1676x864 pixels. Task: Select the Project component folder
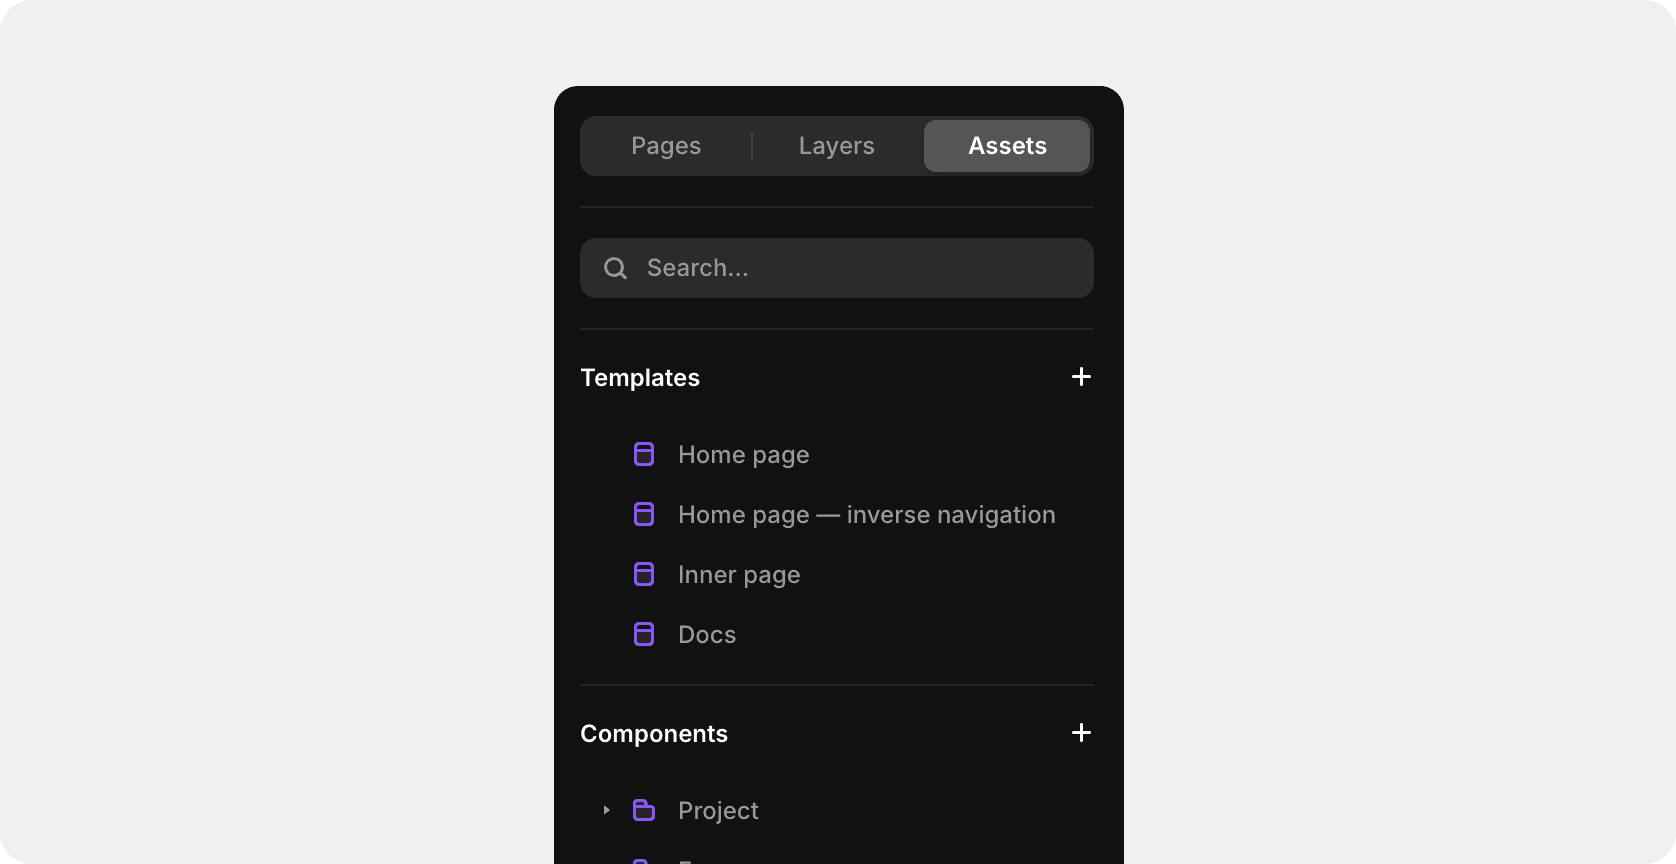[x=718, y=811]
